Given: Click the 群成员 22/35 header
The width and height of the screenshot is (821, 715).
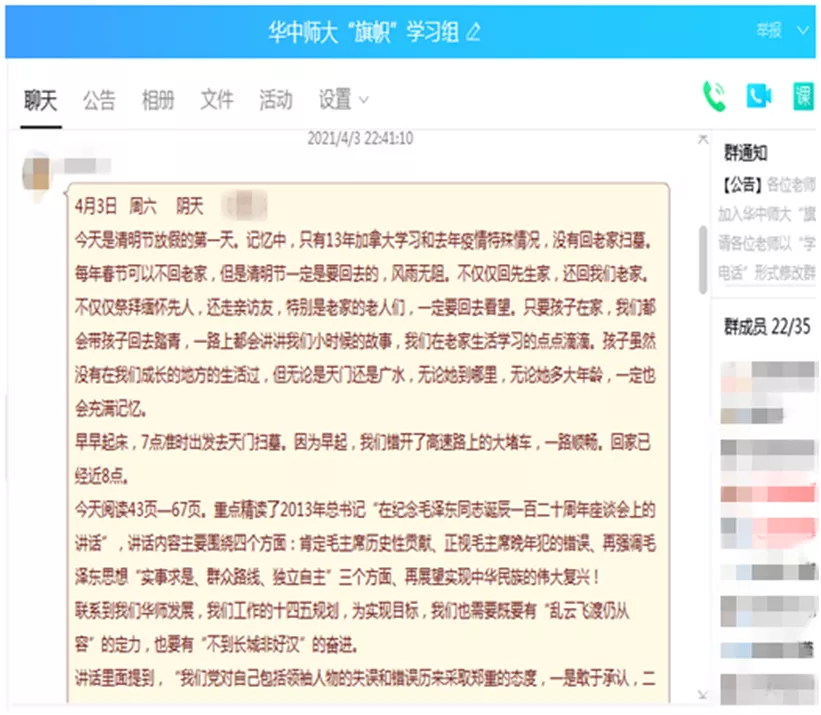Looking at the screenshot, I should (768, 326).
